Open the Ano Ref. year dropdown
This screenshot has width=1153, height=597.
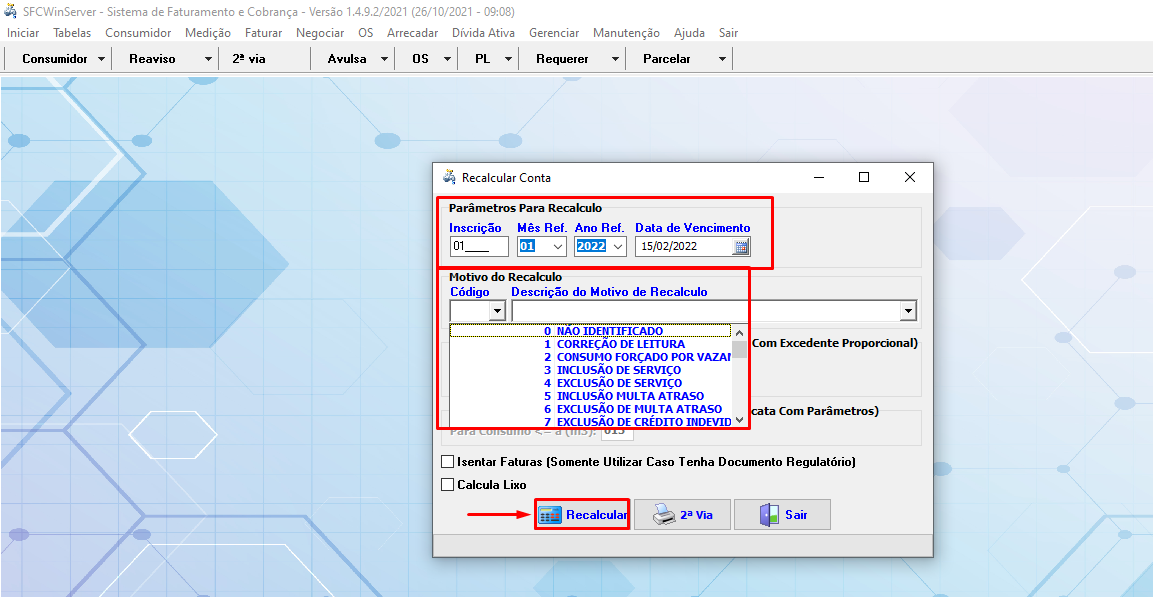pos(617,246)
